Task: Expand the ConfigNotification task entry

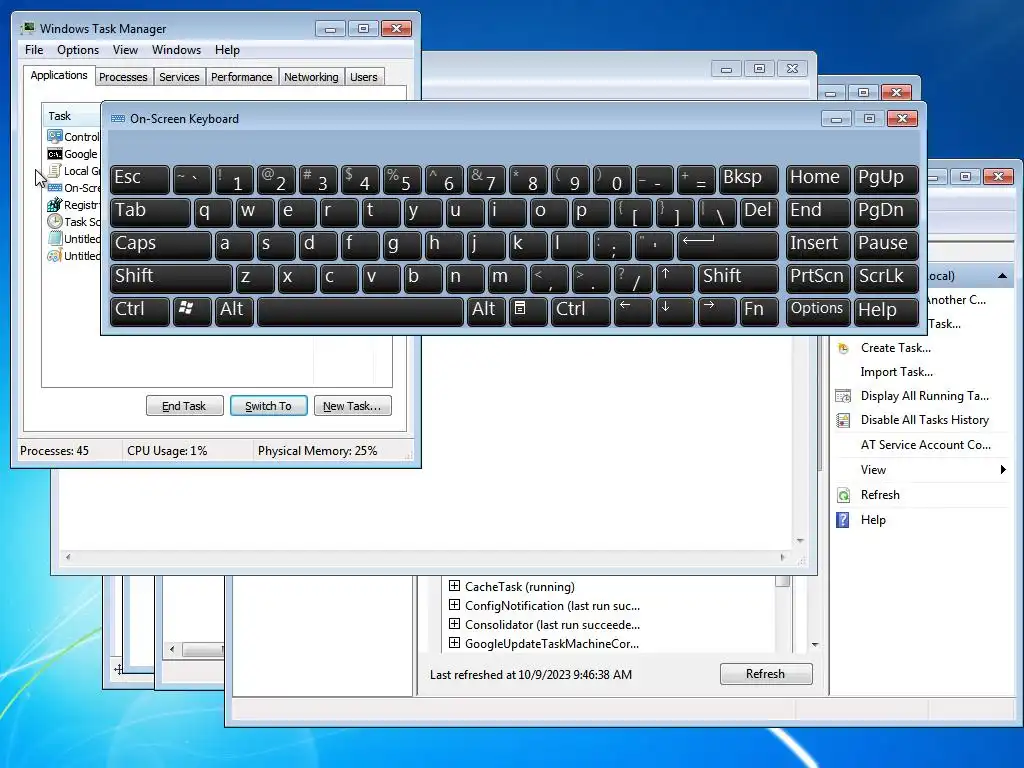Action: pyautogui.click(x=455, y=605)
